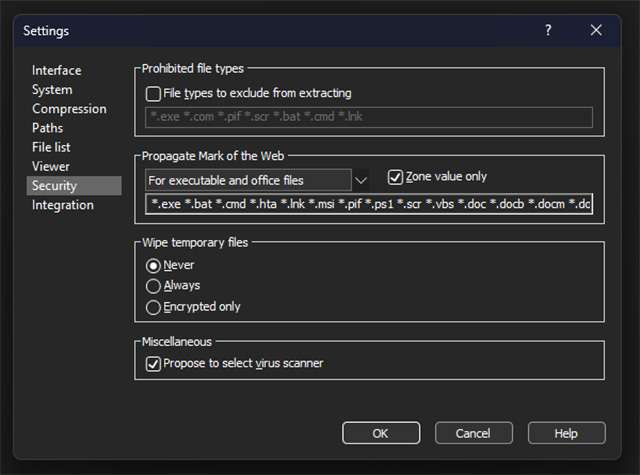The image size is (640, 475).
Task: Open the Integration settings page
Action: pos(62,205)
